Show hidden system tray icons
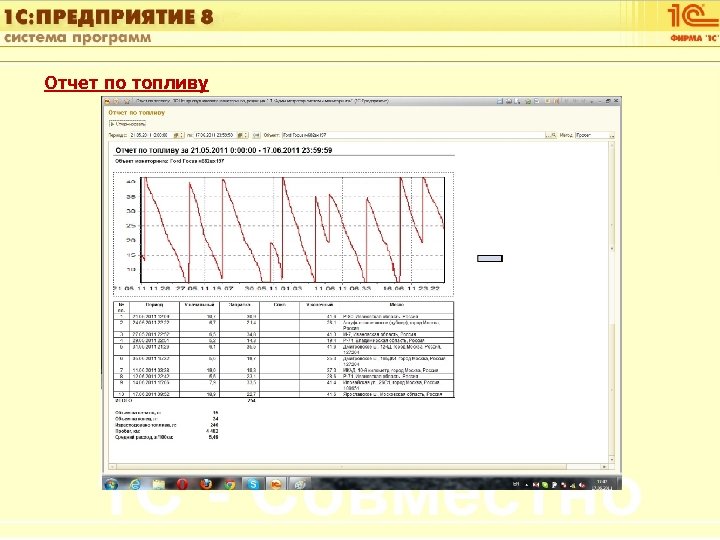This screenshot has width=720, height=540. [x=527, y=485]
